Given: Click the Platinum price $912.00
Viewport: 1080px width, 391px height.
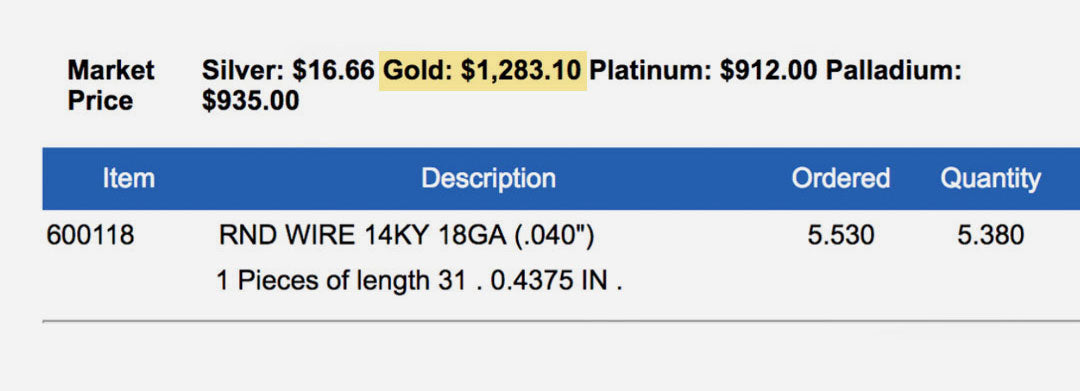Looking at the screenshot, I should pyautogui.click(x=769, y=71).
